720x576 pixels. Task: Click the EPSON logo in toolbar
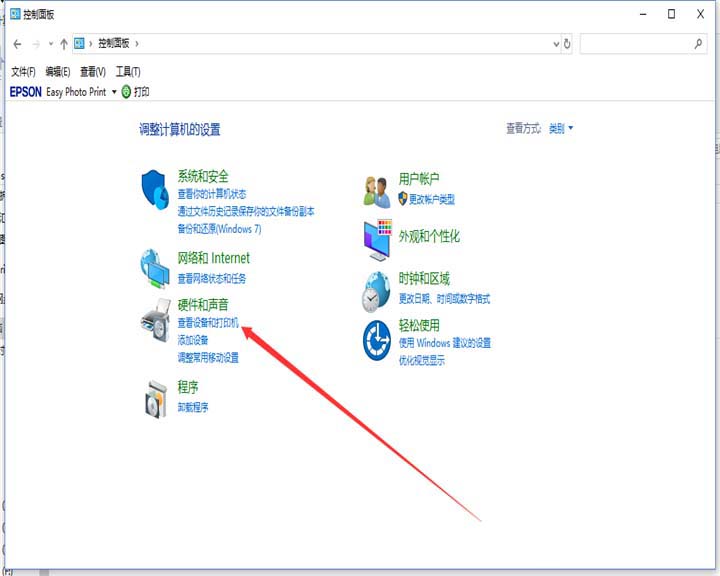tap(26, 92)
